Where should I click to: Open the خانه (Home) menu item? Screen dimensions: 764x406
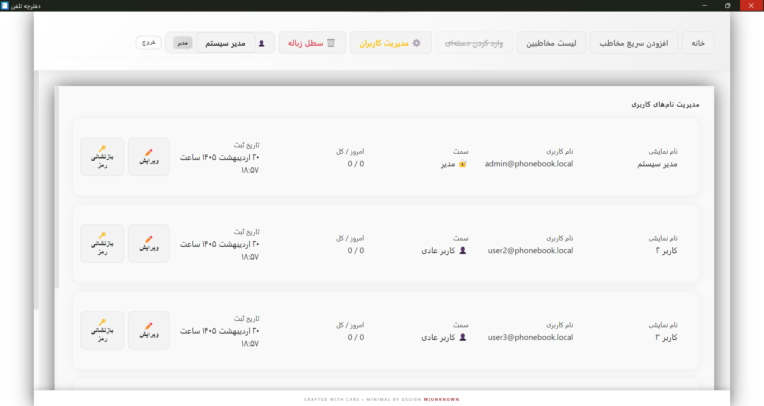tap(698, 43)
